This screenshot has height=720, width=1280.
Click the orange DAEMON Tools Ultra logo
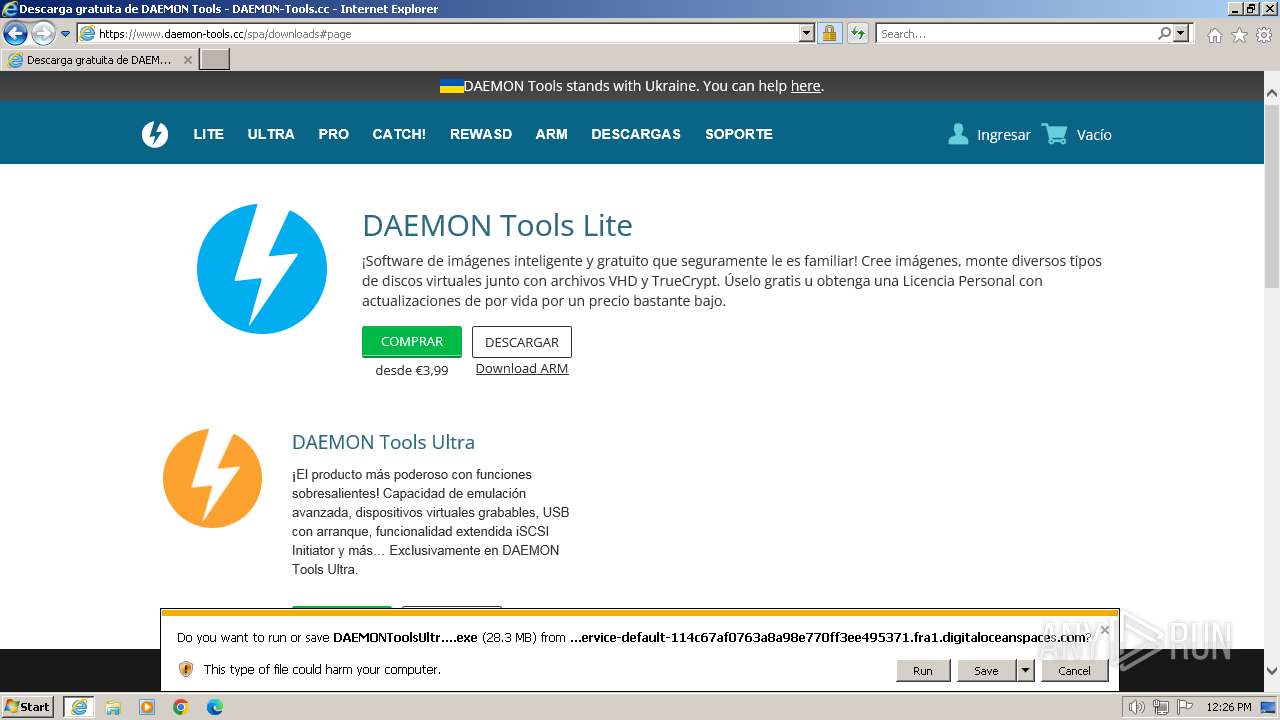pos(212,478)
